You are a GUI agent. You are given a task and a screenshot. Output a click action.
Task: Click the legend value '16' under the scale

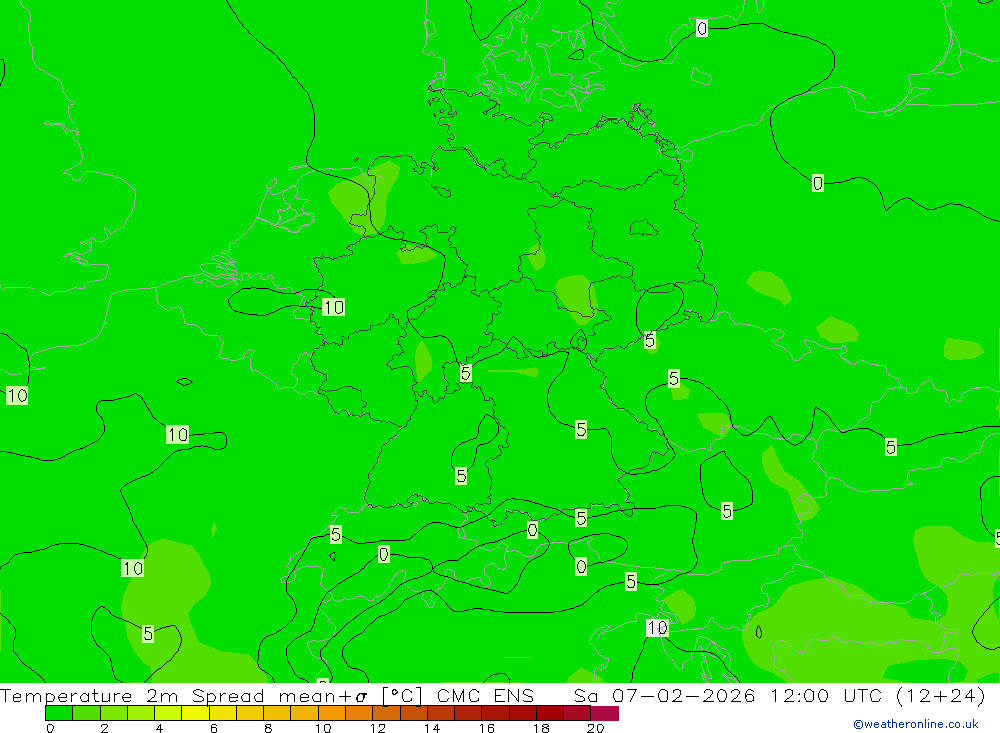487,728
